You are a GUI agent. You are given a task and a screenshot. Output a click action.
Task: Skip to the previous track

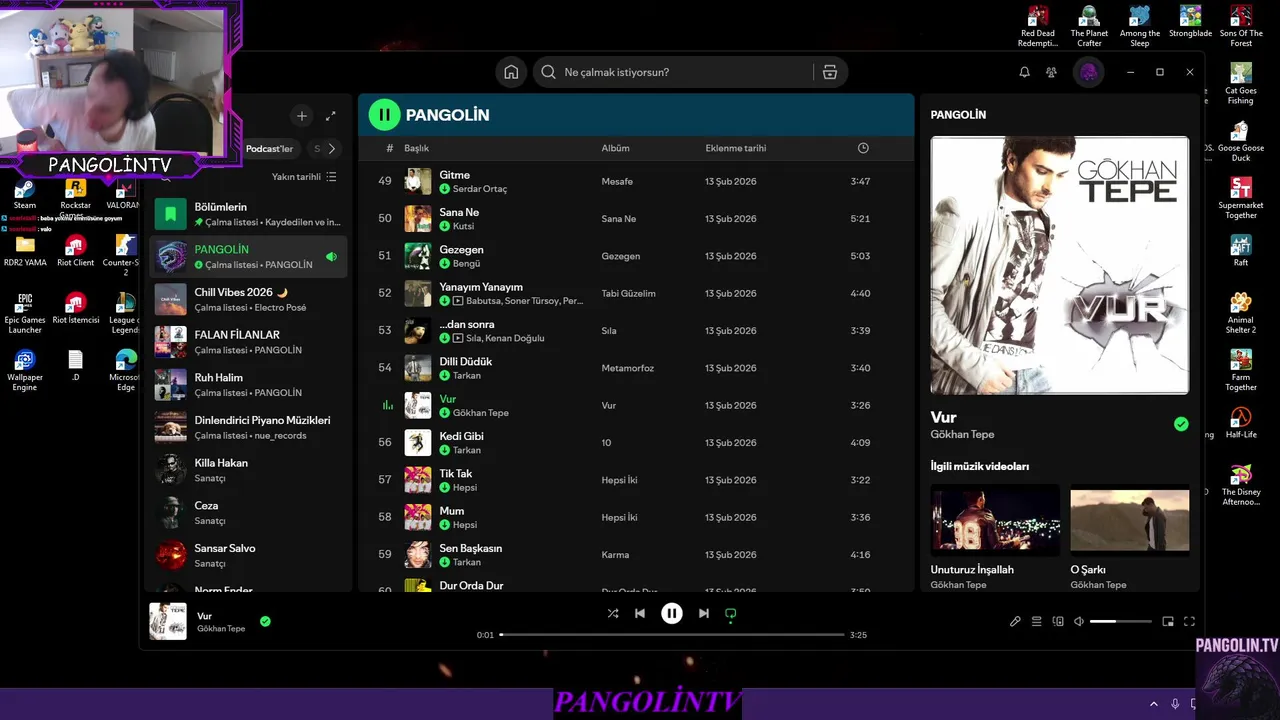(x=640, y=614)
